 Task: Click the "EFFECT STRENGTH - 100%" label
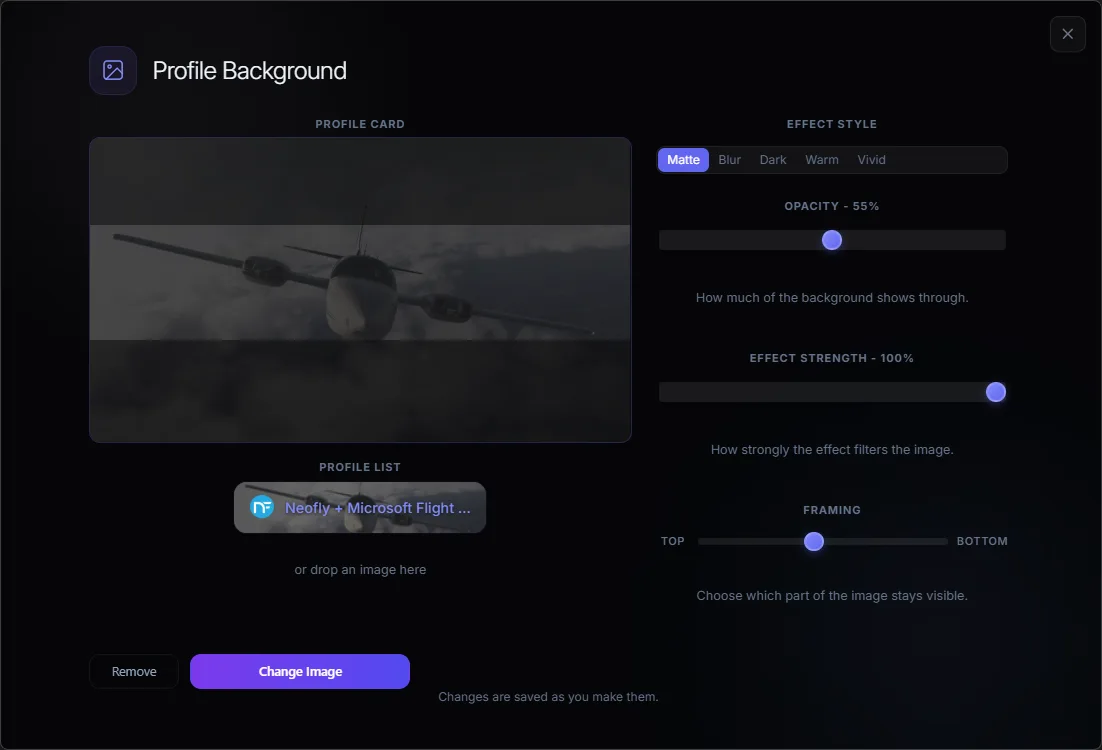832,358
